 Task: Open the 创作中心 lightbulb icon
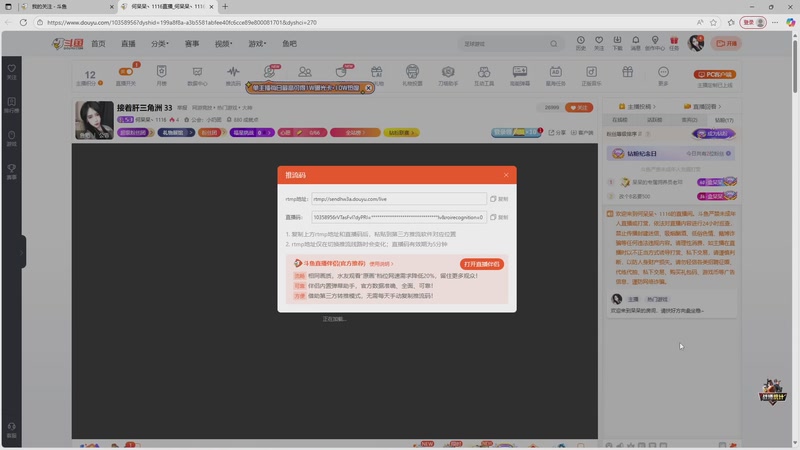(x=655, y=43)
